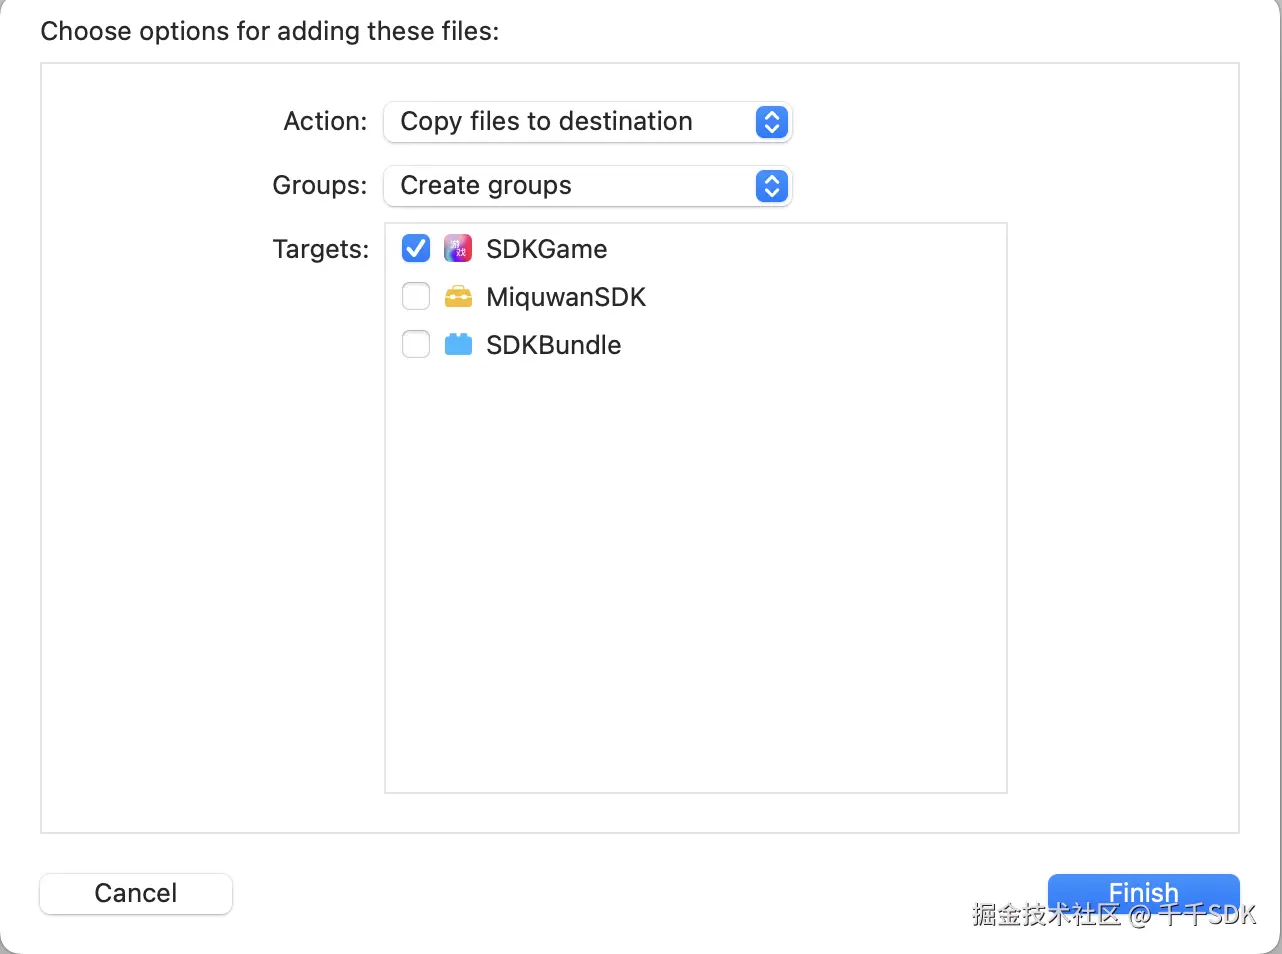
Task: Enable the MiquwanSDK target checkbox
Action: pos(416,297)
